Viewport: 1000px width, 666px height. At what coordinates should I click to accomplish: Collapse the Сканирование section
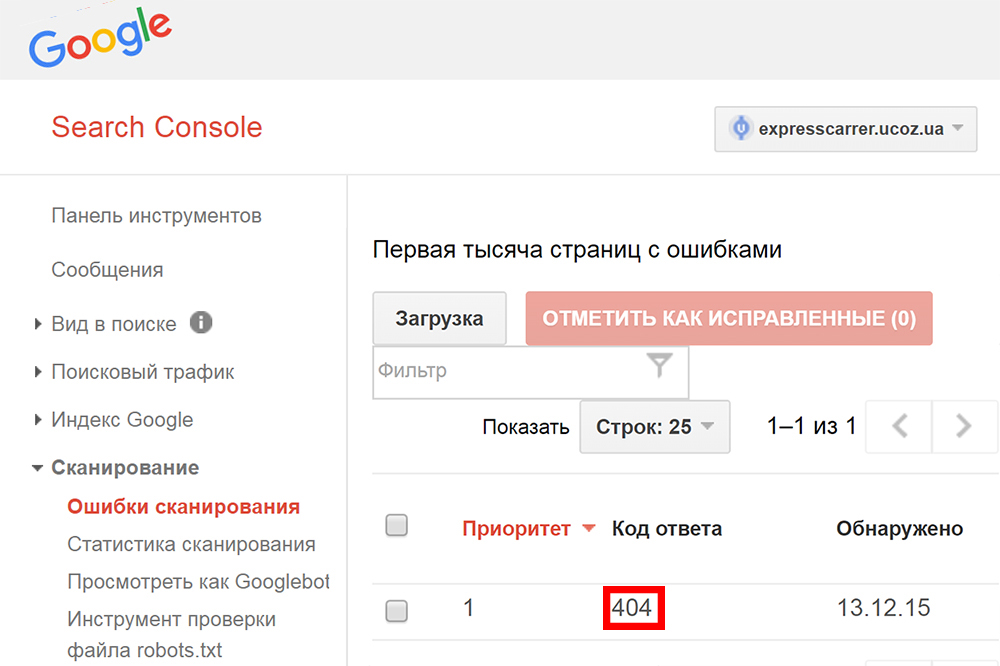pos(125,468)
